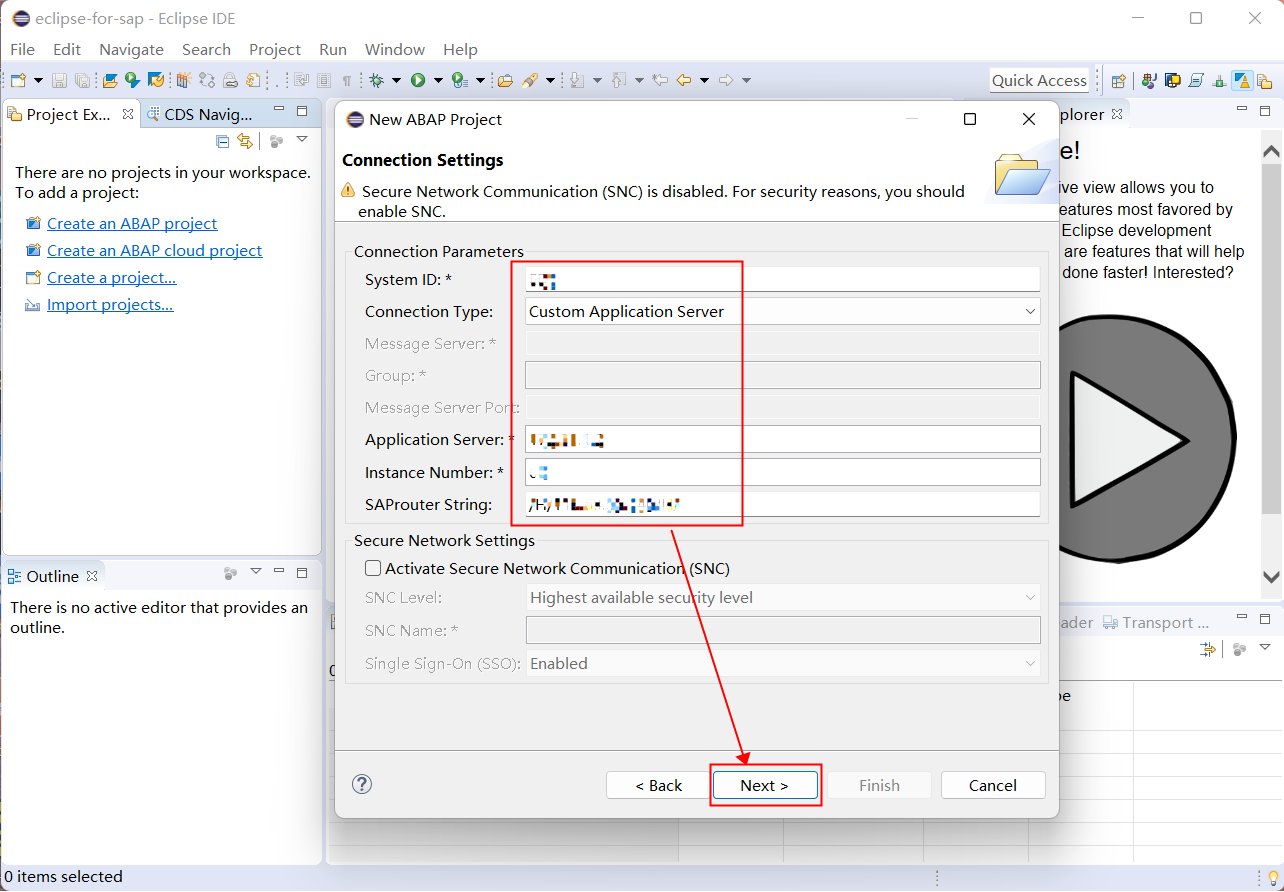Viewport: 1284px width, 892px height.
Task: Click the Next Annotation toolbar icon
Action: (x=577, y=80)
